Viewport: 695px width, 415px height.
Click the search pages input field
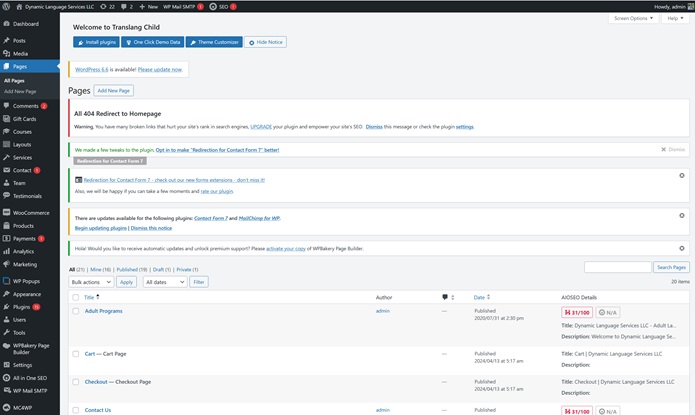(x=617, y=268)
